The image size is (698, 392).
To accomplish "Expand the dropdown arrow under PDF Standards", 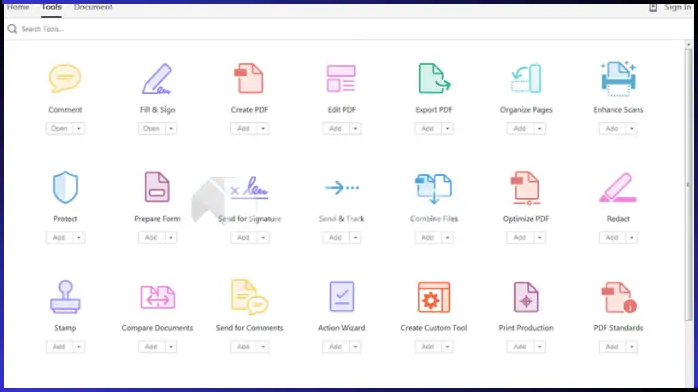I will point(632,347).
